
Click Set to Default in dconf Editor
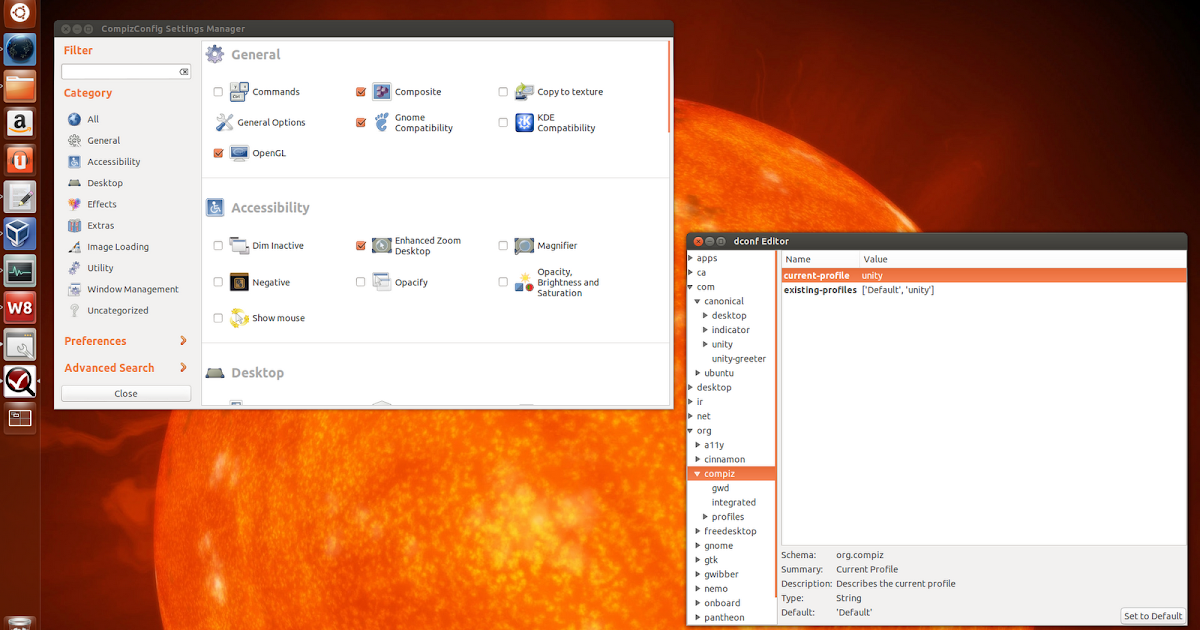1153,616
